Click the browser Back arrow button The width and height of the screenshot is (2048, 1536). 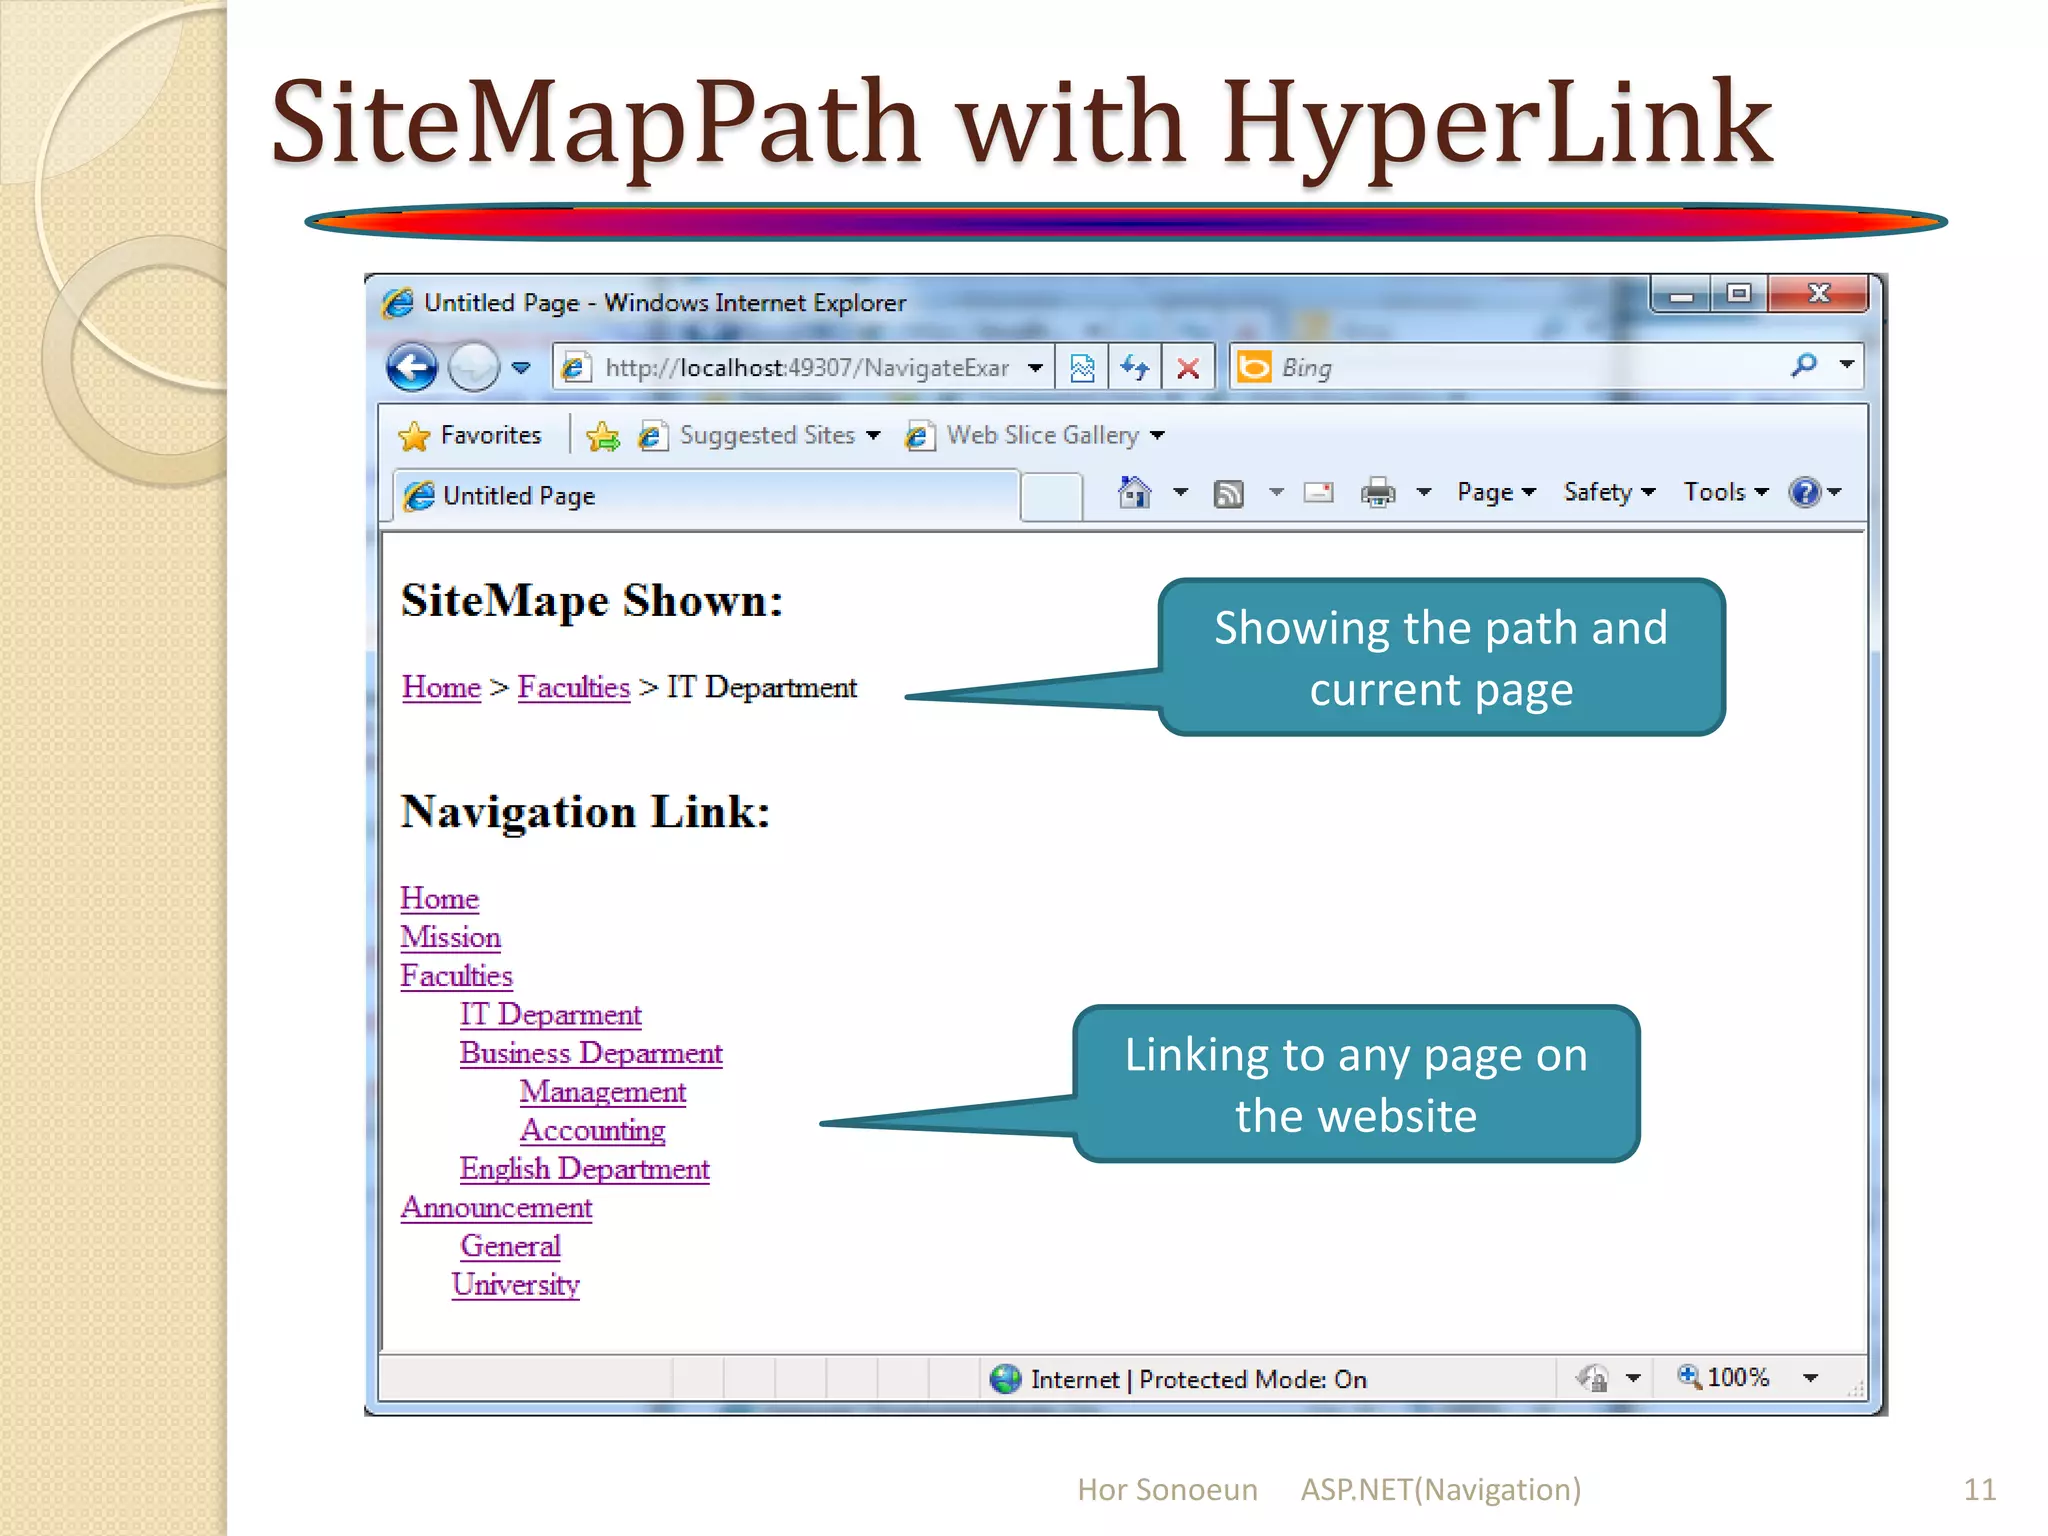click(x=411, y=367)
